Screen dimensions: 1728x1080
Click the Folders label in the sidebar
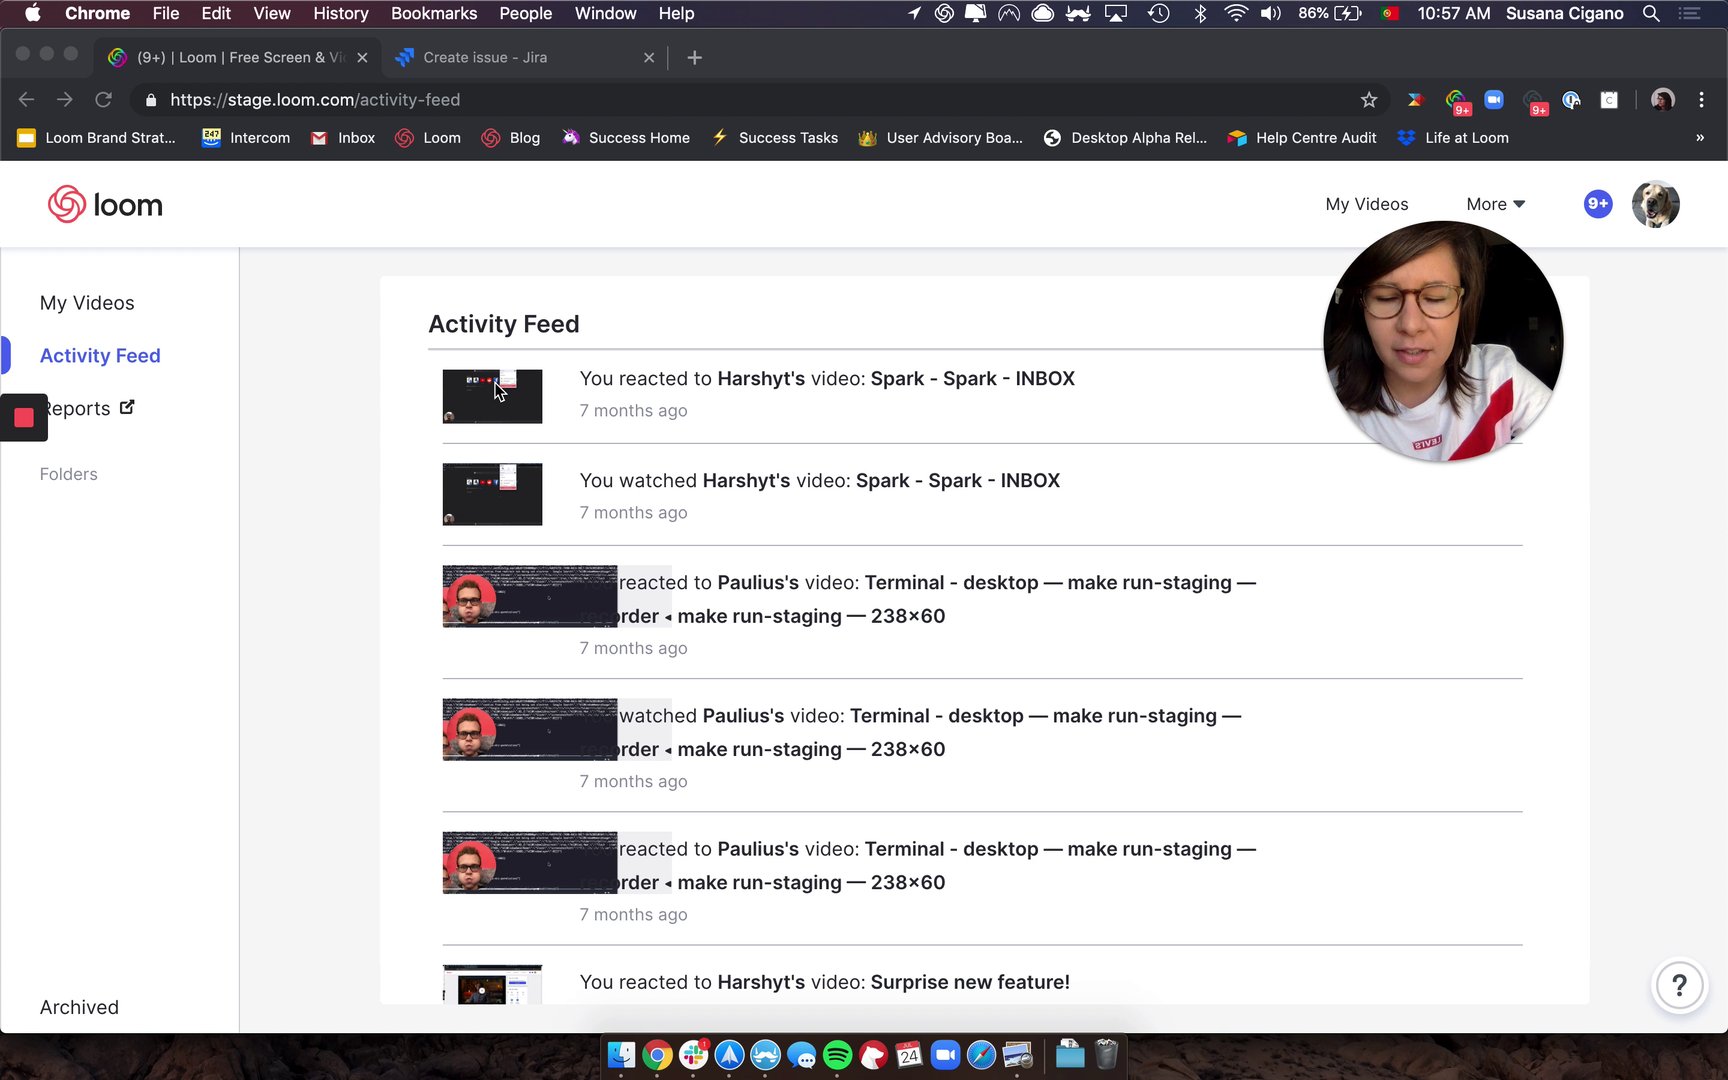coord(69,474)
